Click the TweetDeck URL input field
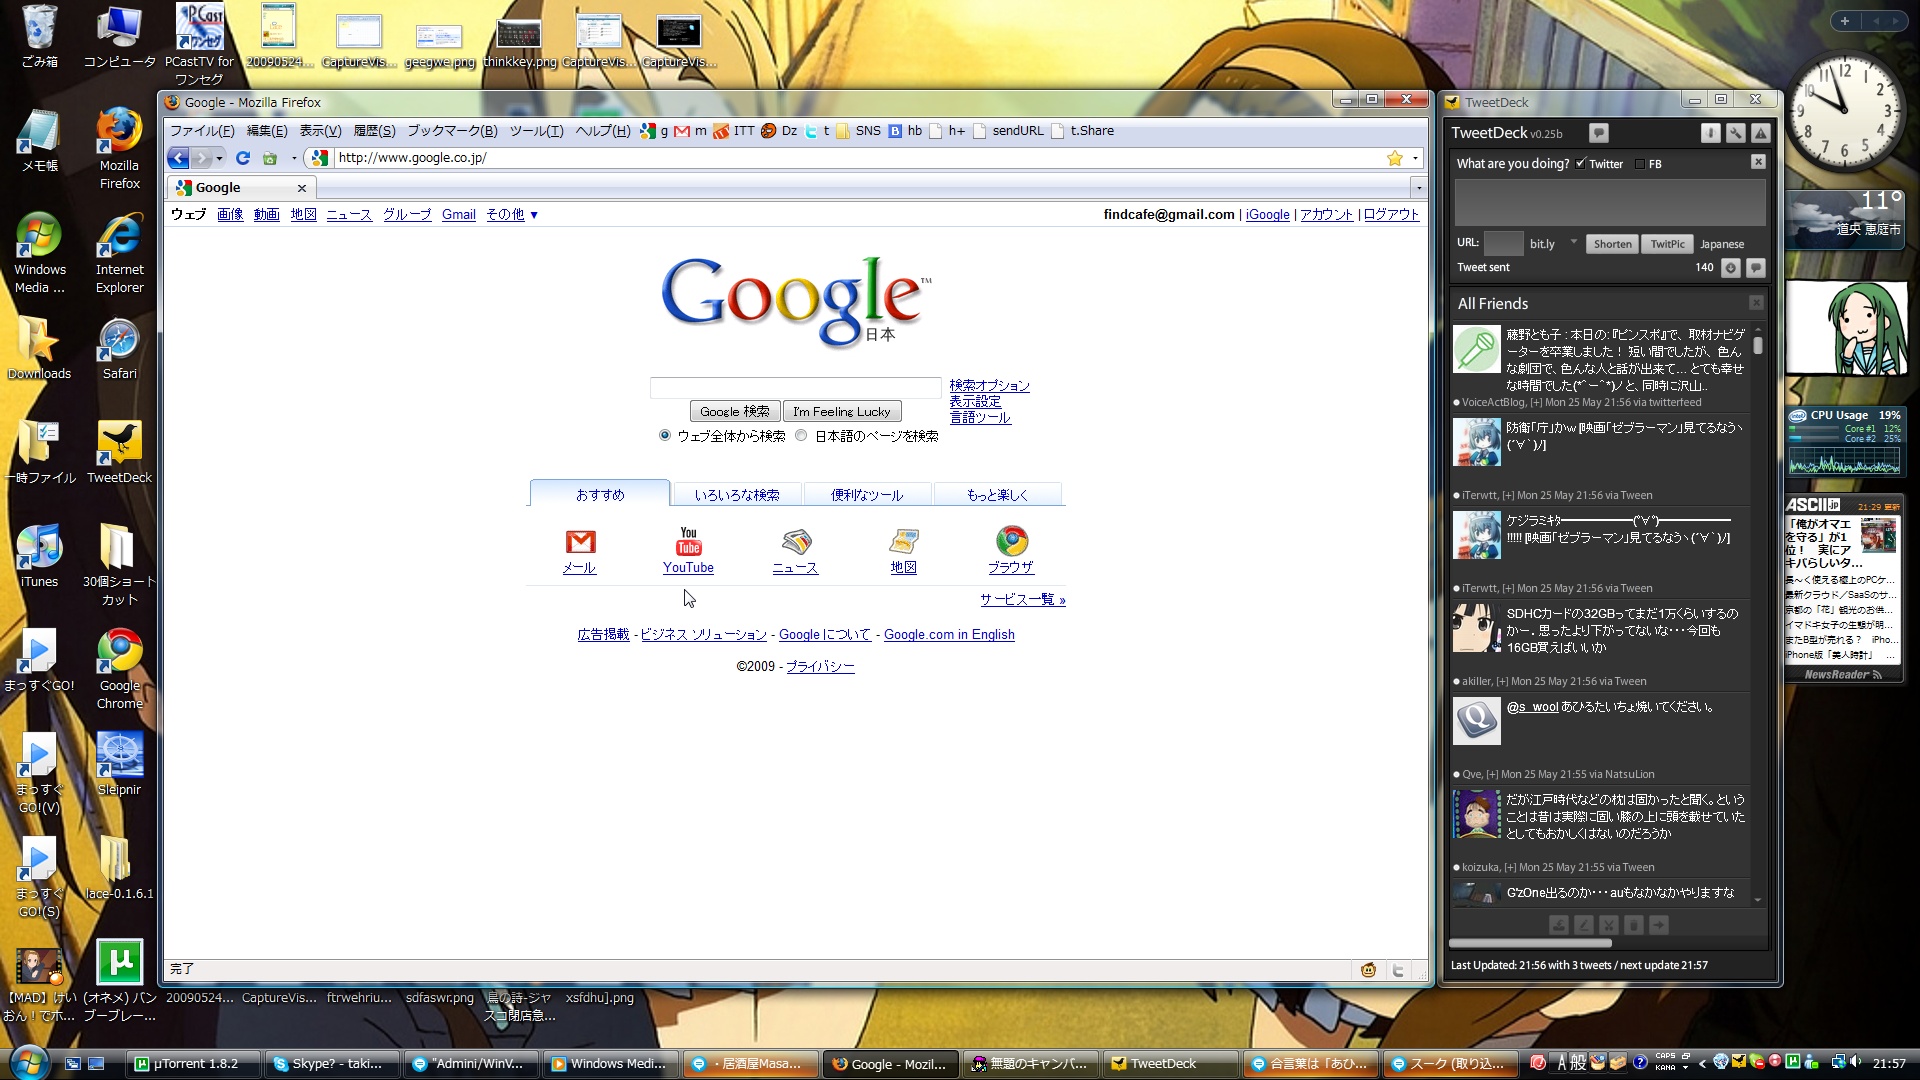The image size is (1920, 1080). coord(1503,243)
